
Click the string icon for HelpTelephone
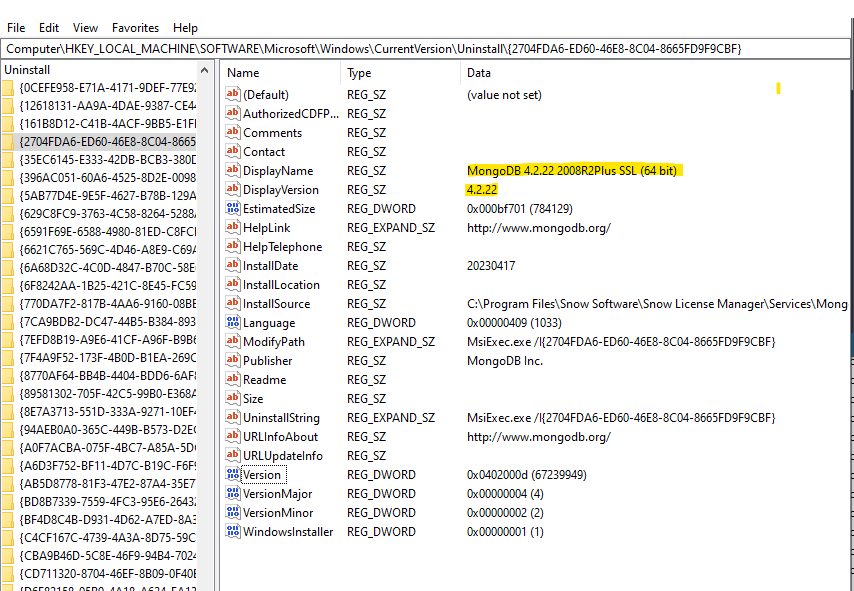[233, 246]
